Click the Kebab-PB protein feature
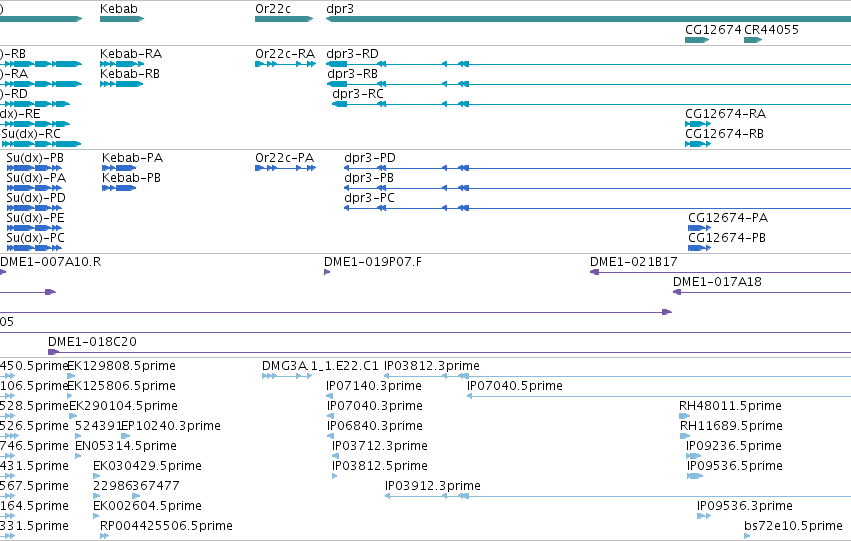 click(119, 188)
